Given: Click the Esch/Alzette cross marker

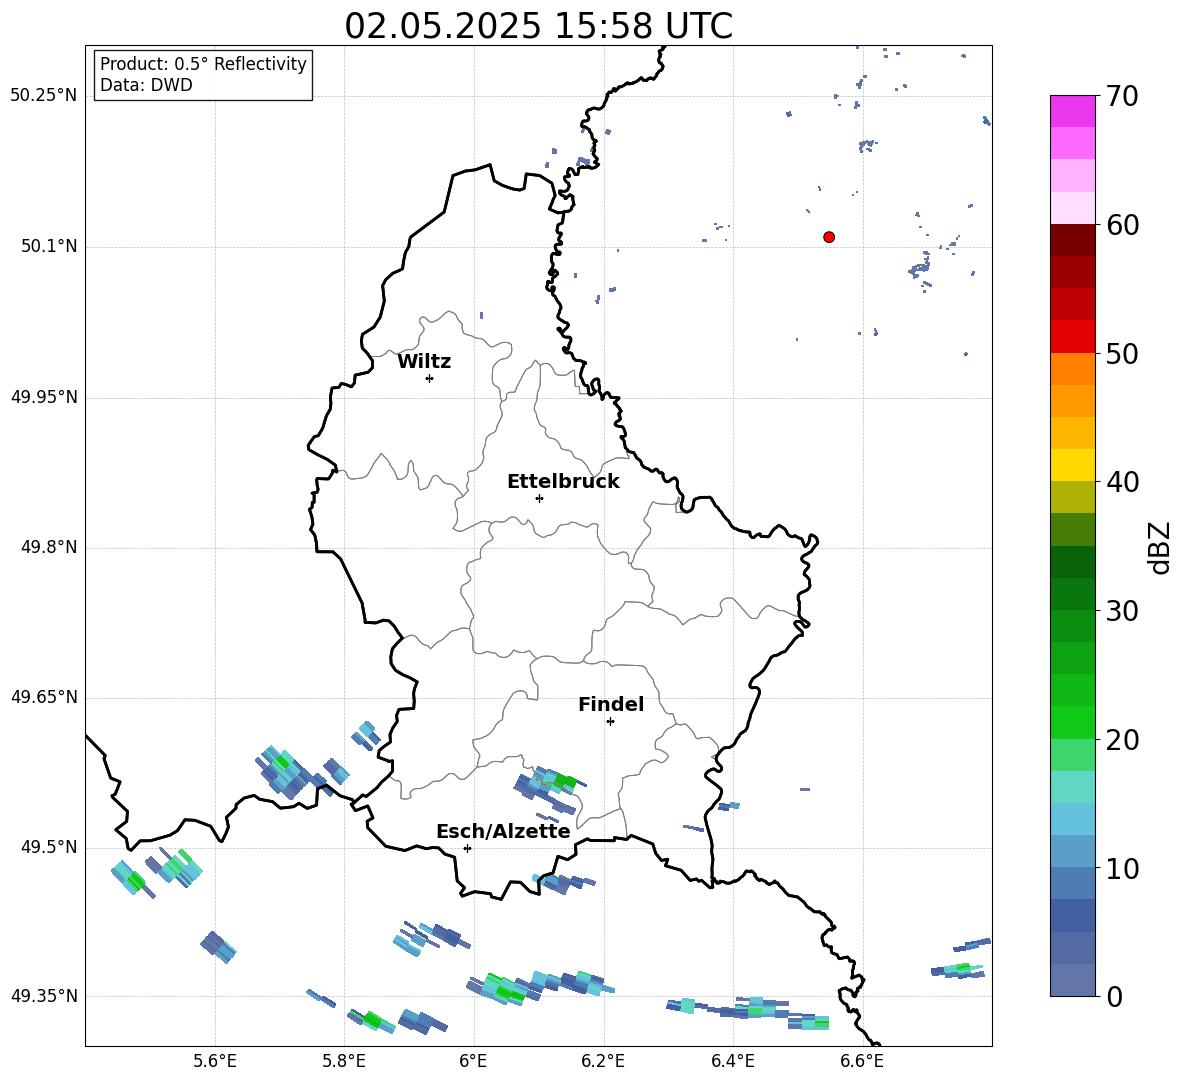Looking at the screenshot, I should (467, 848).
